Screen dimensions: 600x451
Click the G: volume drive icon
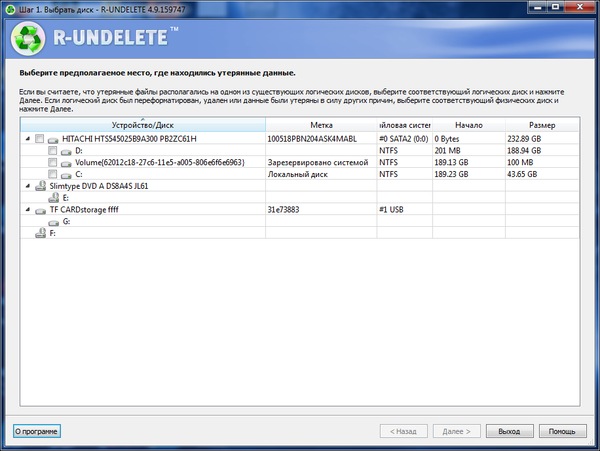[x=54, y=222]
